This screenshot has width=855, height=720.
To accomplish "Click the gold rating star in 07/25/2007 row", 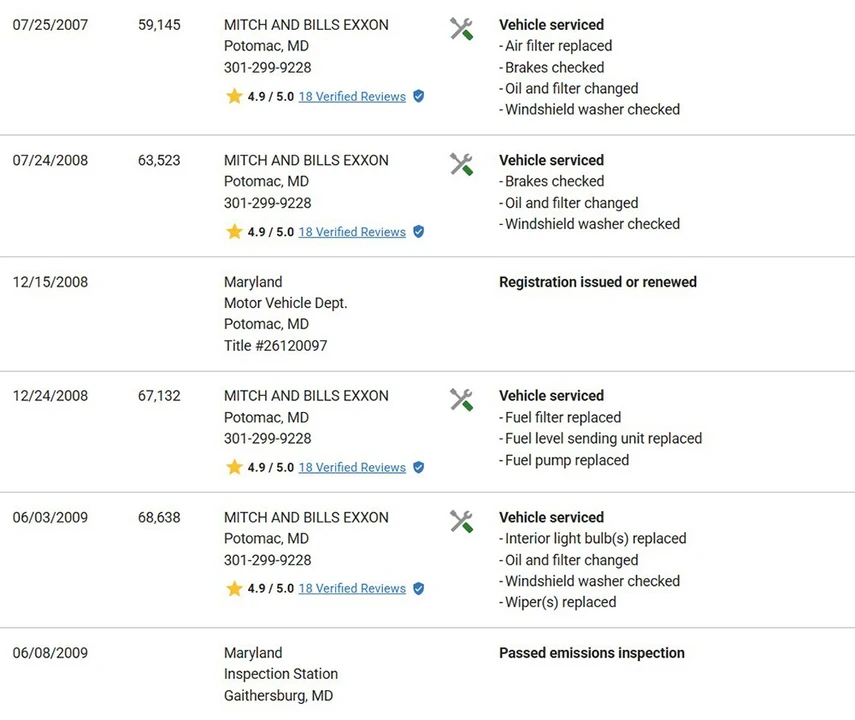I will click(x=234, y=96).
